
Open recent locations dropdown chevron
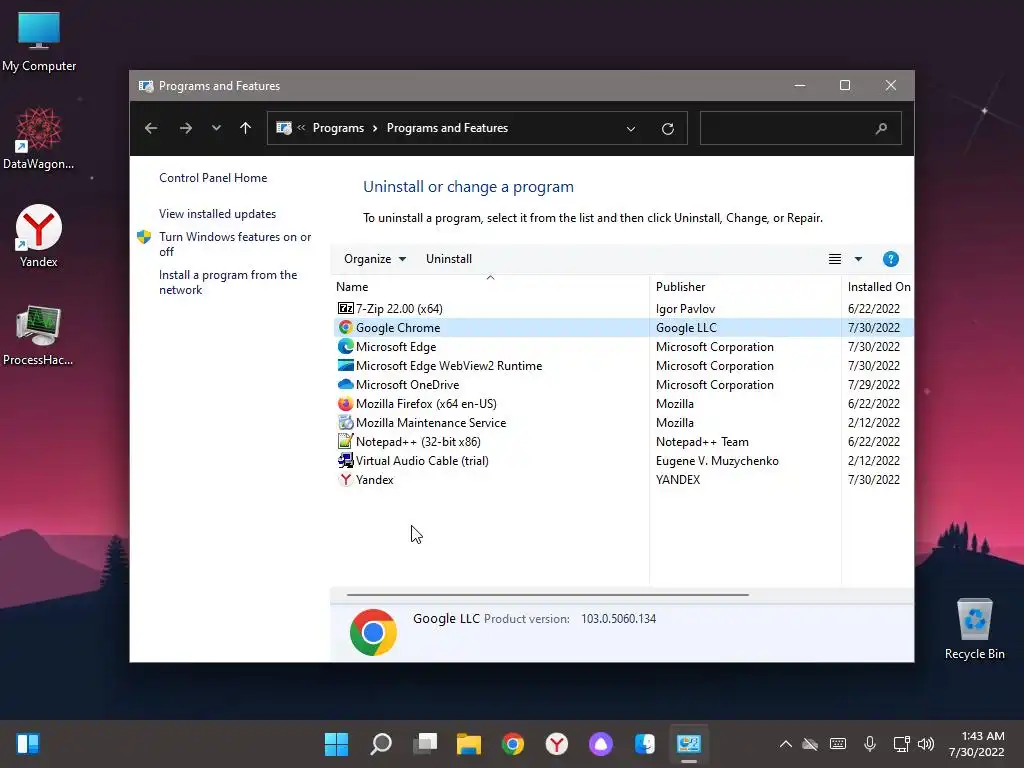pyautogui.click(x=216, y=128)
